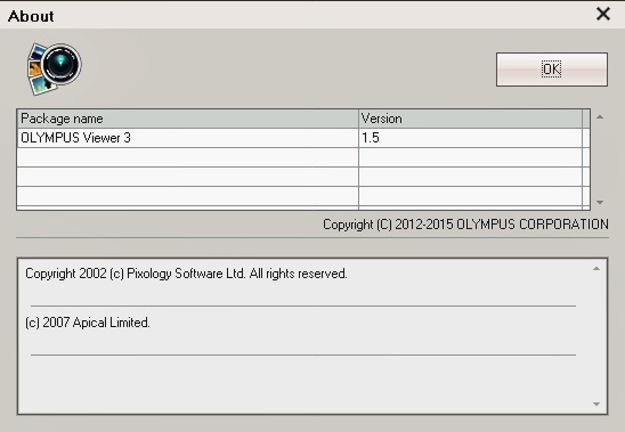625x432 pixels.
Task: Click divider between Package name and Version headers
Action: pos(358,119)
